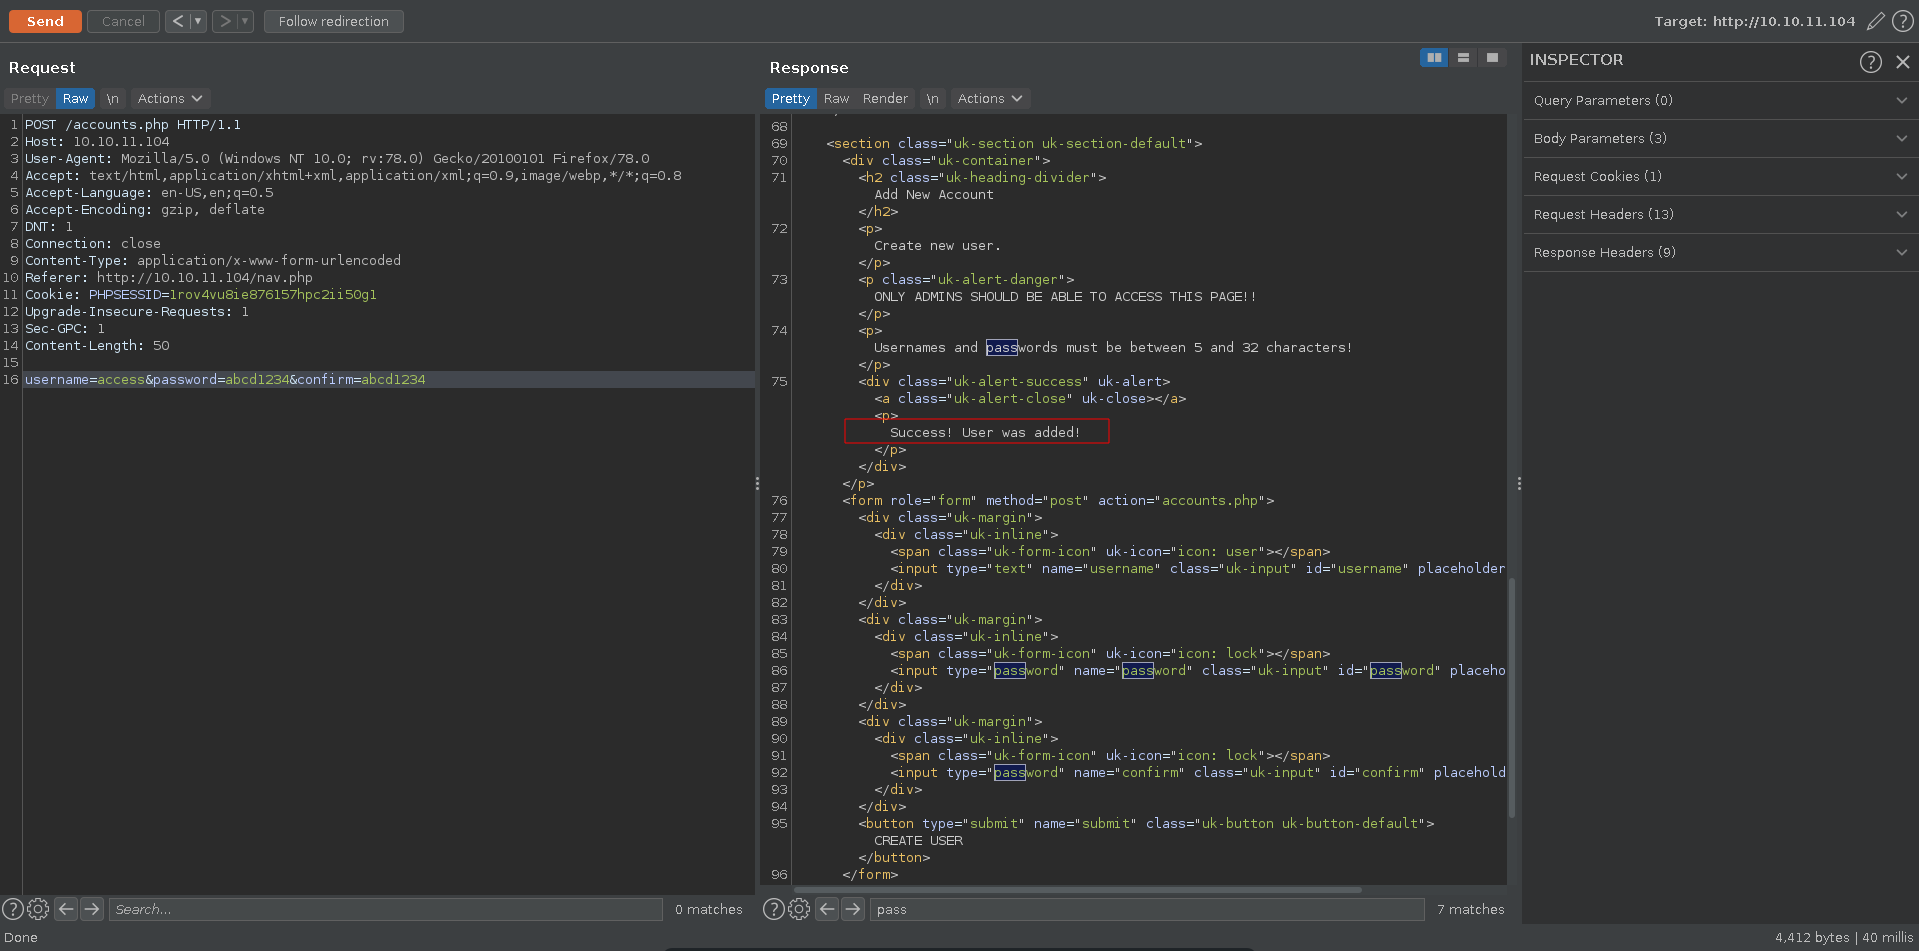Open the Inspector help icon
Image resolution: width=1919 pixels, height=951 pixels.
tap(1870, 62)
